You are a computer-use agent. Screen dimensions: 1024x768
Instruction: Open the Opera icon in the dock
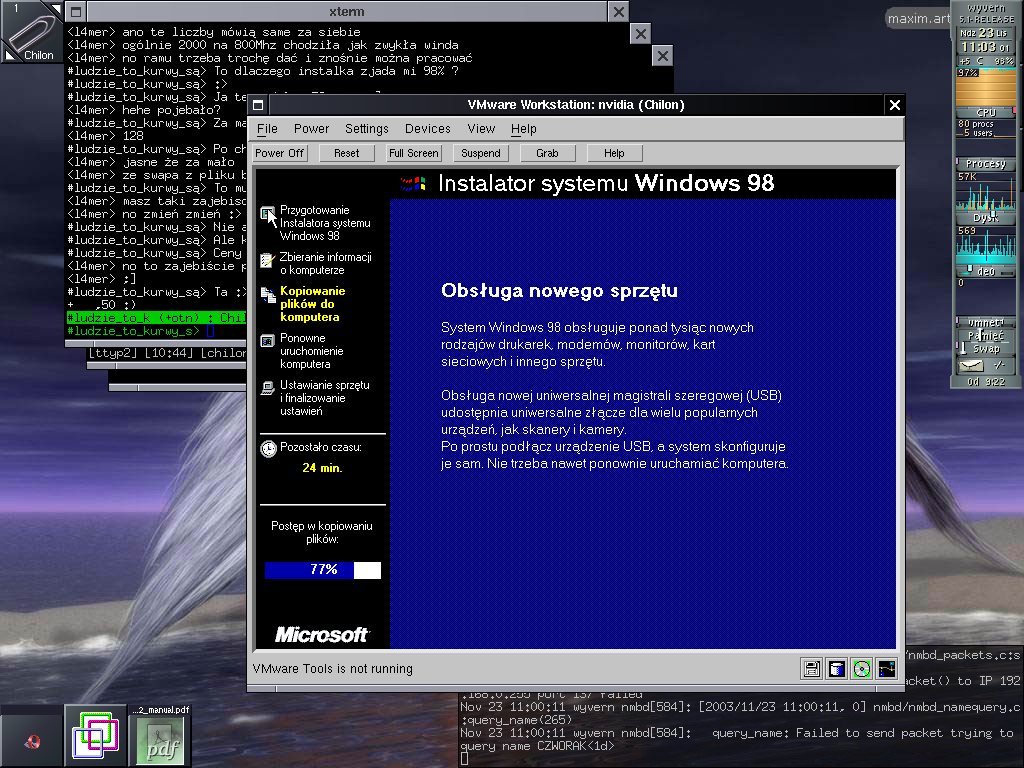[32, 737]
